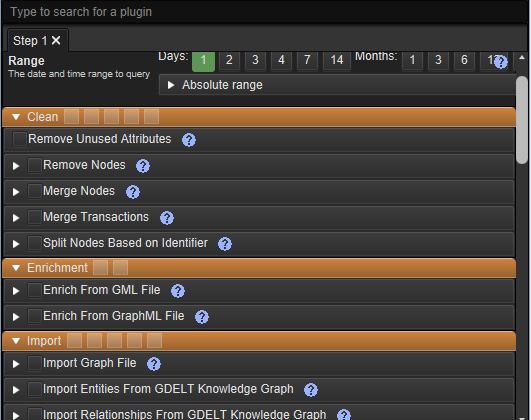Collapse the Enrichment category
Viewport: 531px width, 420px height.
click(16, 268)
